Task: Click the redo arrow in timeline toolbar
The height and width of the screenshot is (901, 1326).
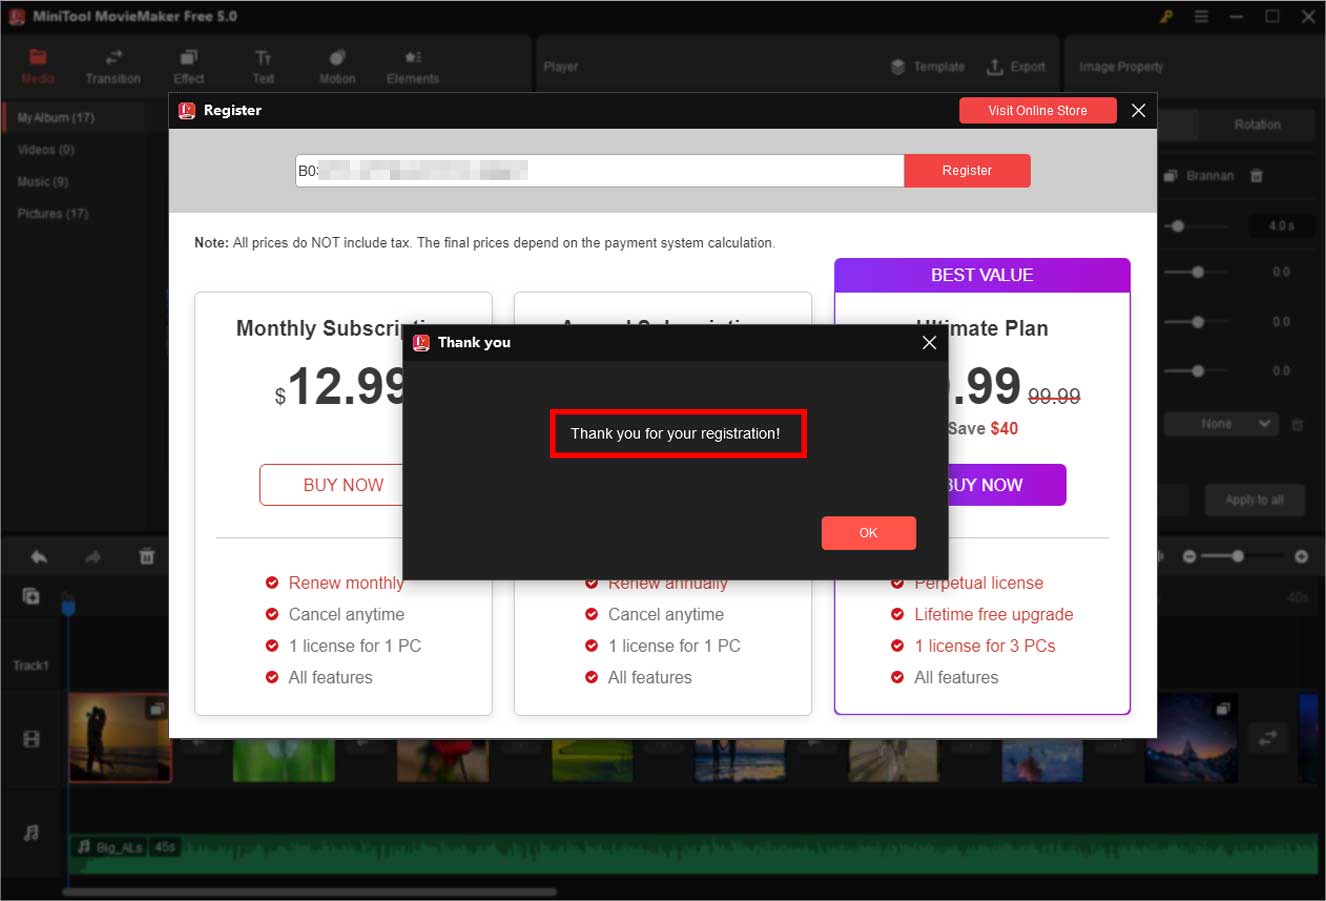Action: [93, 557]
